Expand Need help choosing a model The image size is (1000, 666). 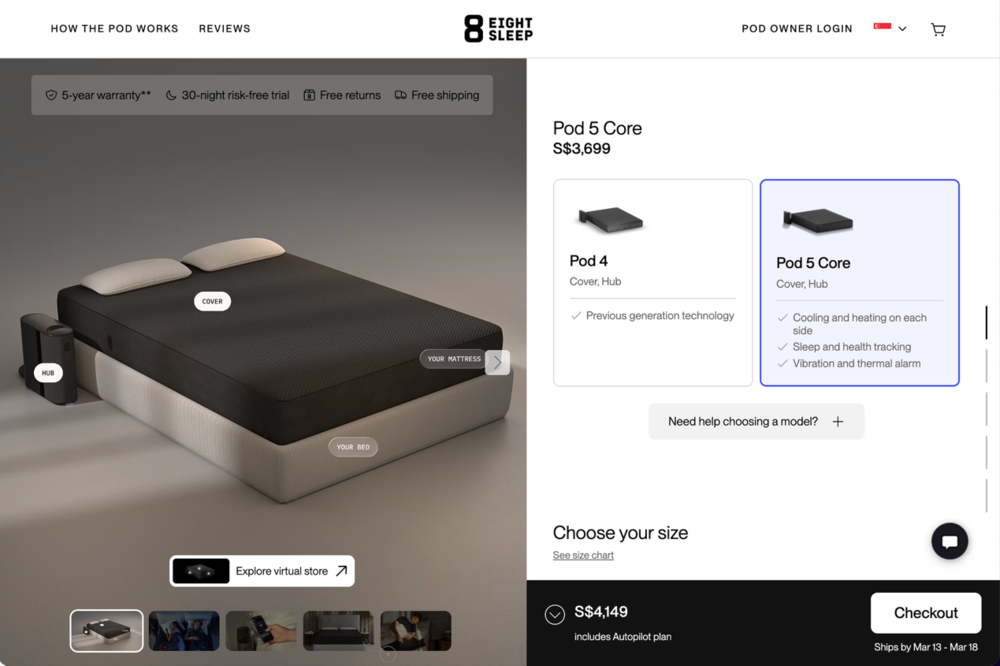point(756,421)
